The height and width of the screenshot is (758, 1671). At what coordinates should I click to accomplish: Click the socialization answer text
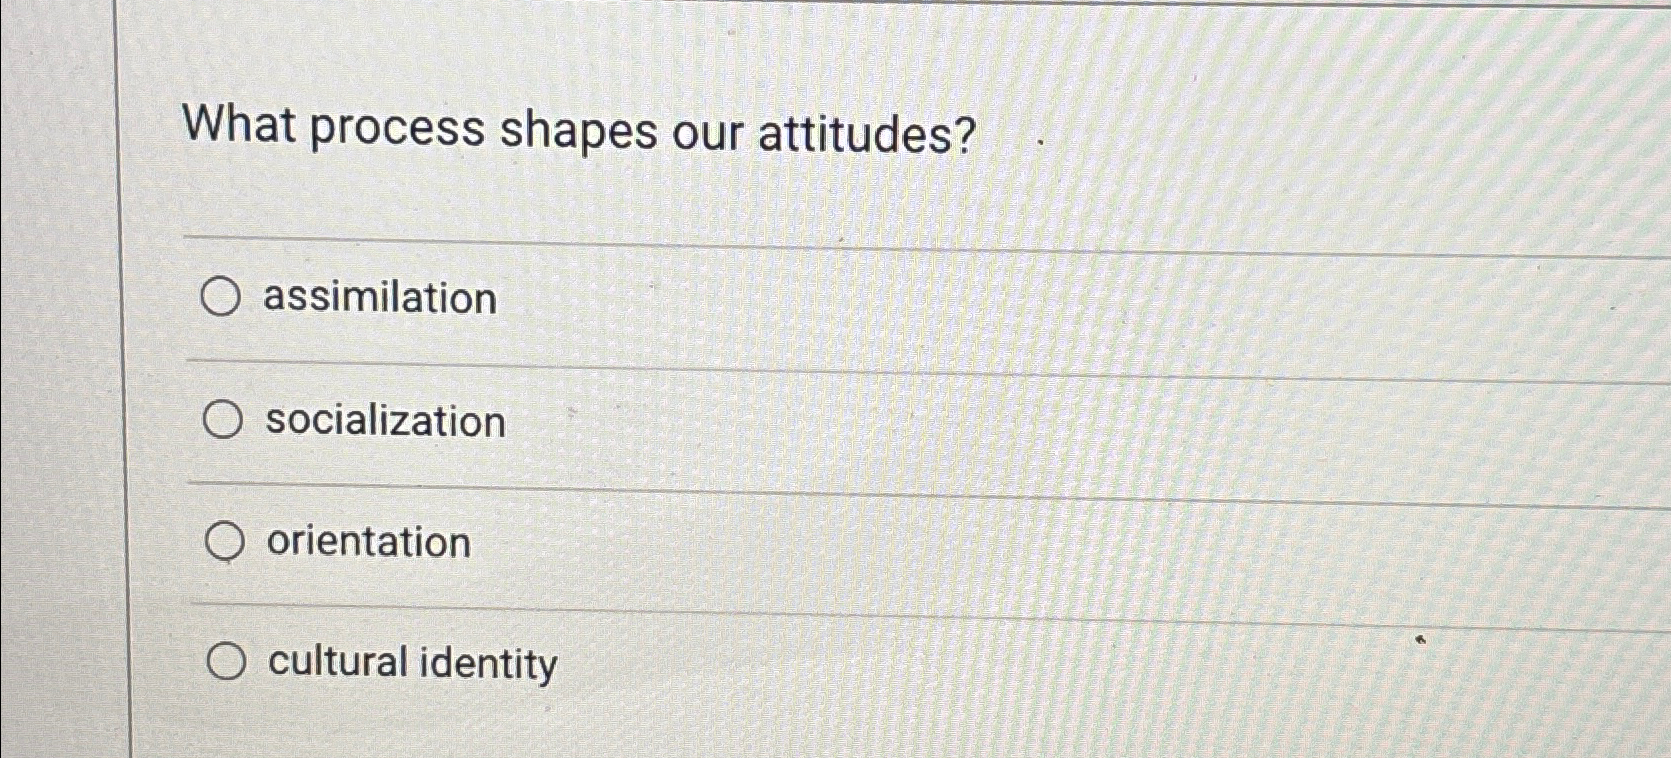(384, 421)
